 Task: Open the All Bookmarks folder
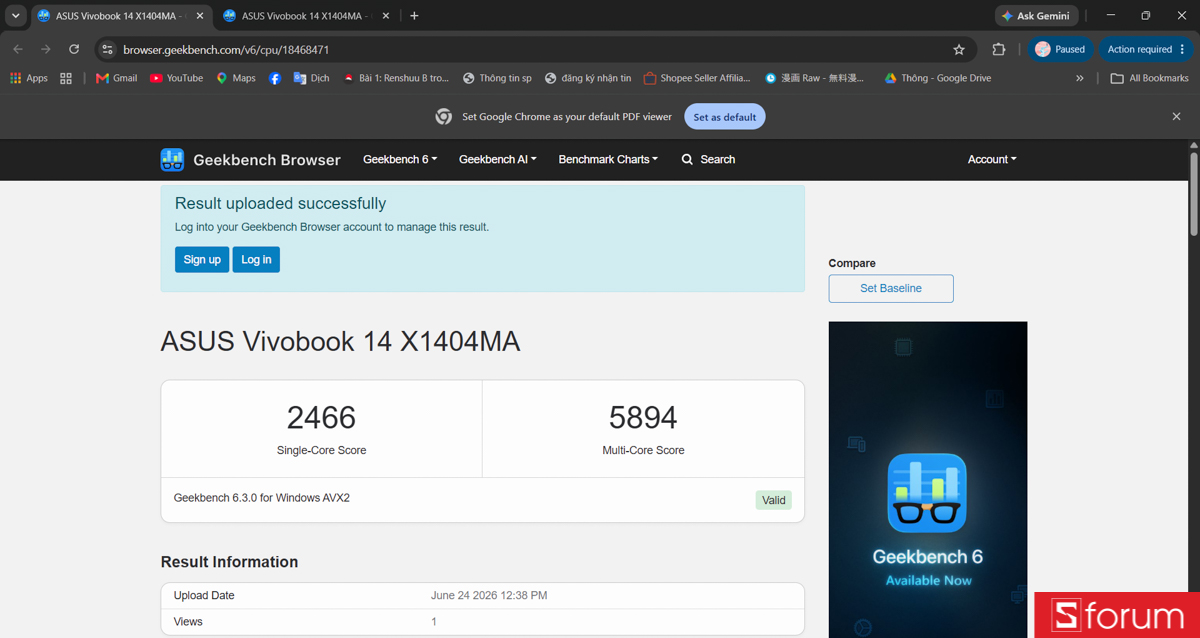1149,78
